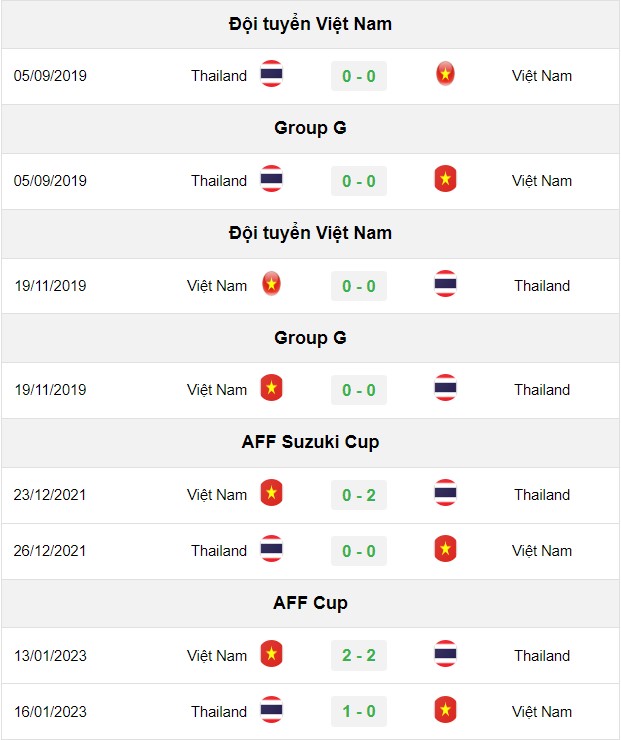The image size is (621, 740).
Task: Select the AFF Suzuki Cup header
Action: tap(310, 442)
